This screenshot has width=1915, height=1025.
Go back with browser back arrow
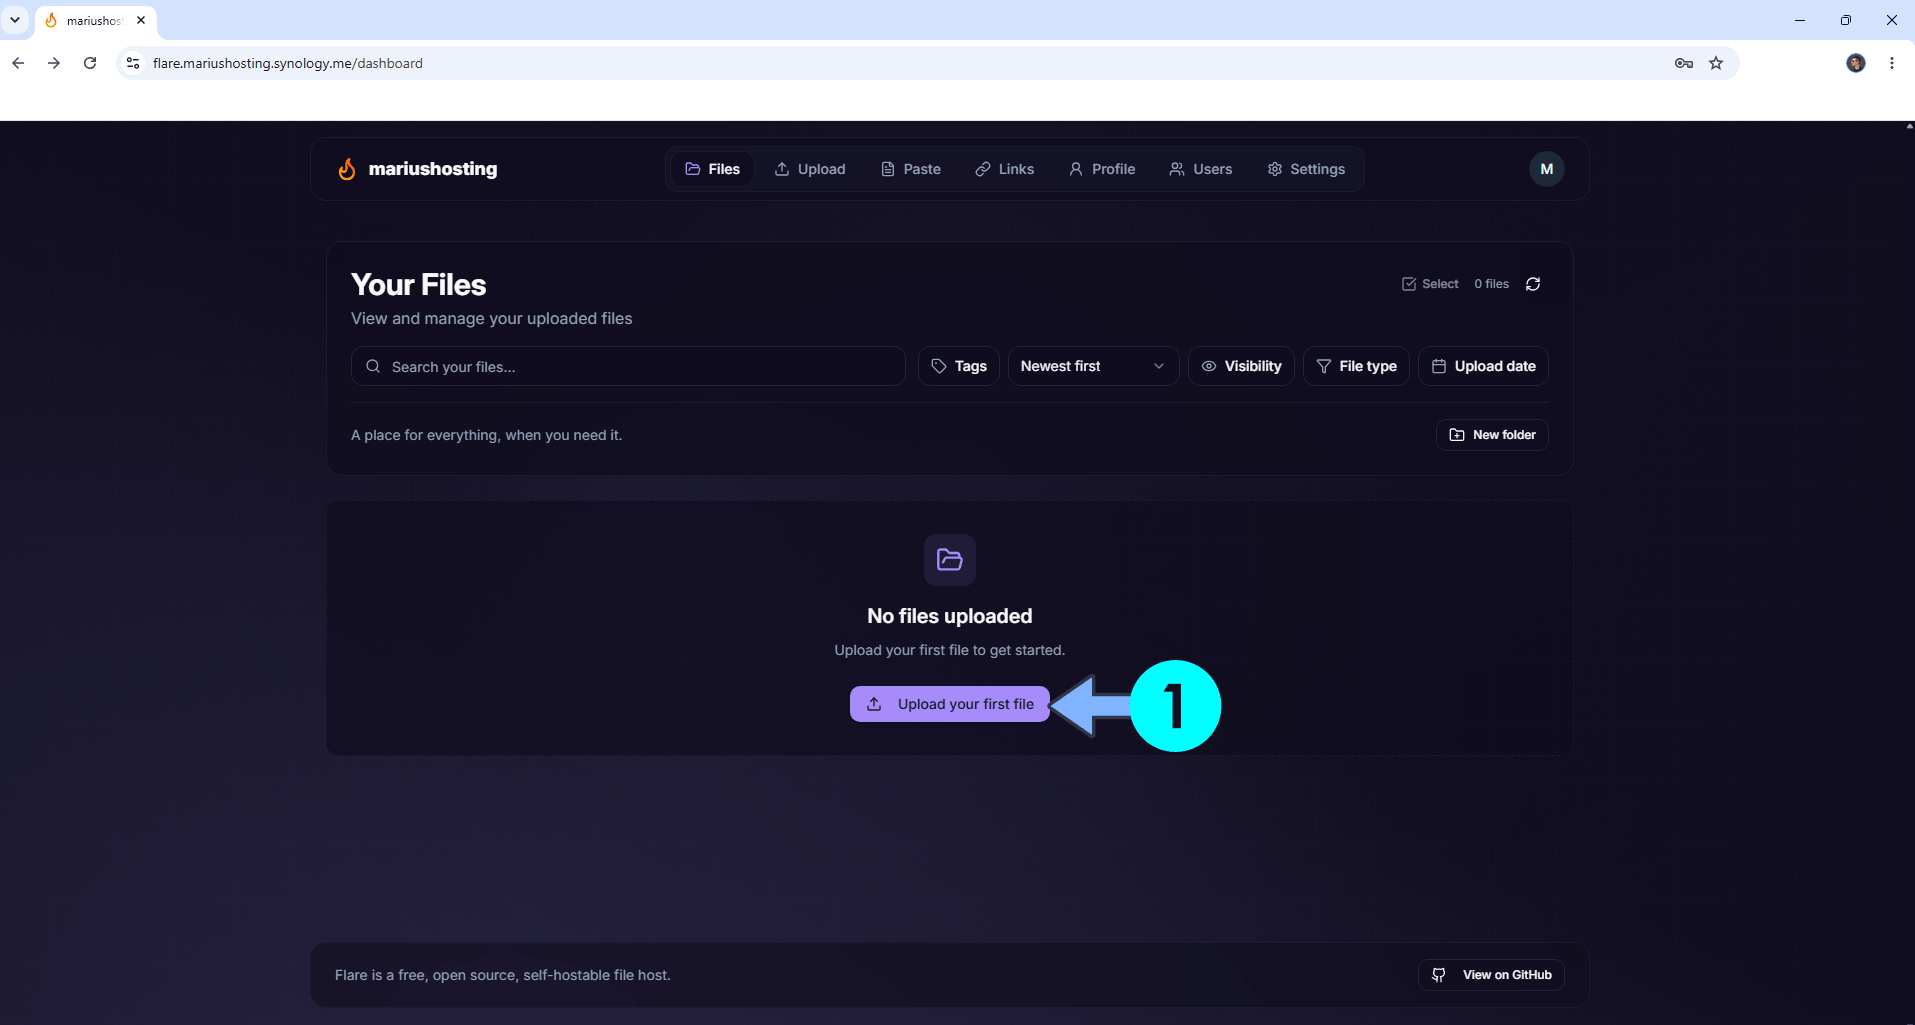(x=18, y=63)
